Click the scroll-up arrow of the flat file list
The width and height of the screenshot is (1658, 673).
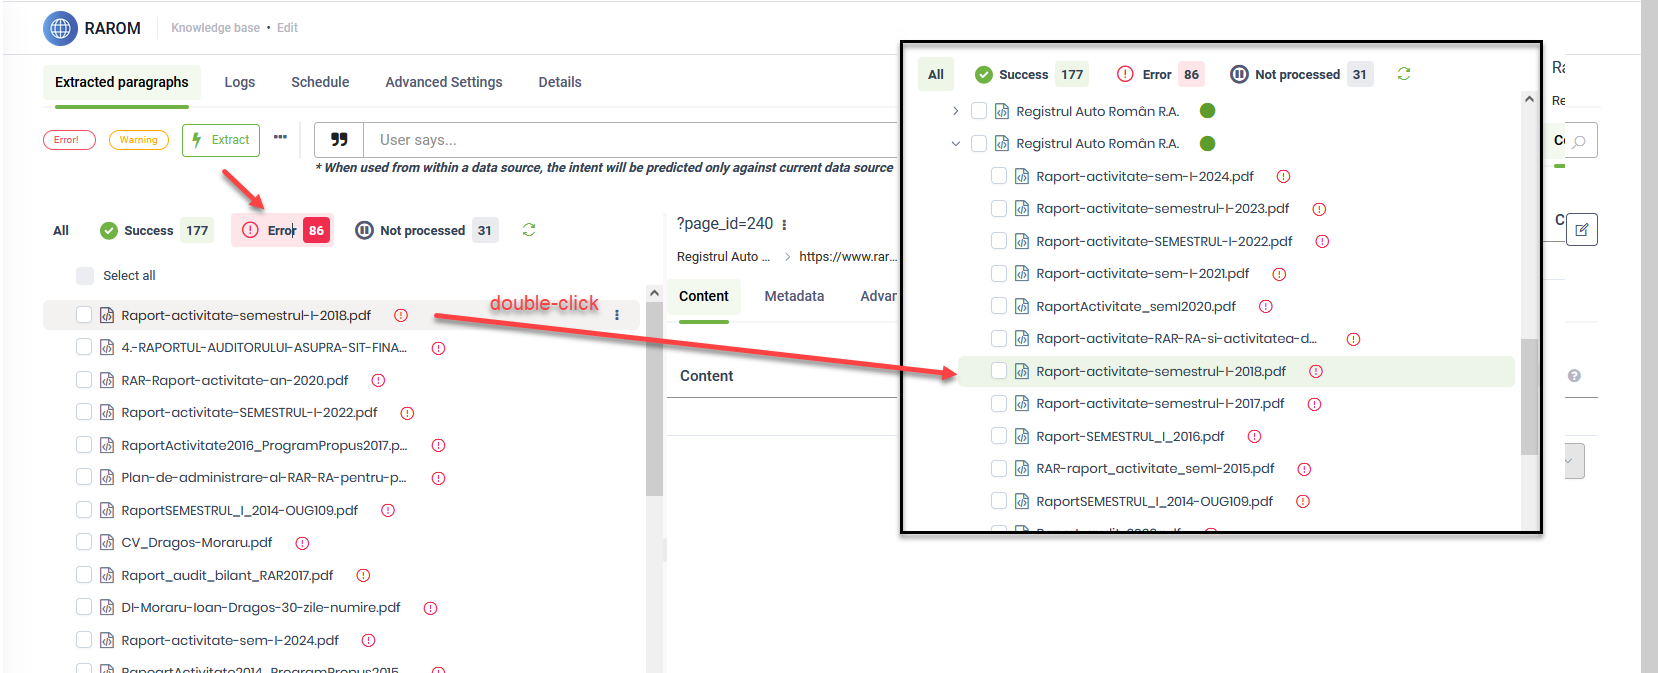654,293
